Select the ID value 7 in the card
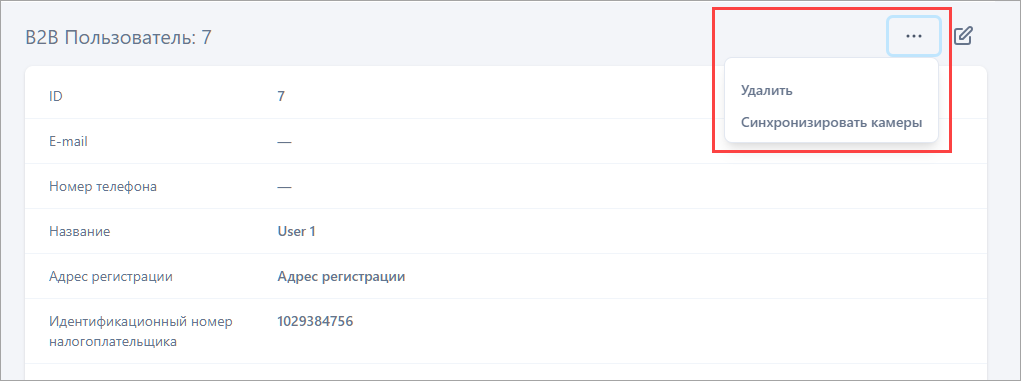1021x381 pixels. 281,96
